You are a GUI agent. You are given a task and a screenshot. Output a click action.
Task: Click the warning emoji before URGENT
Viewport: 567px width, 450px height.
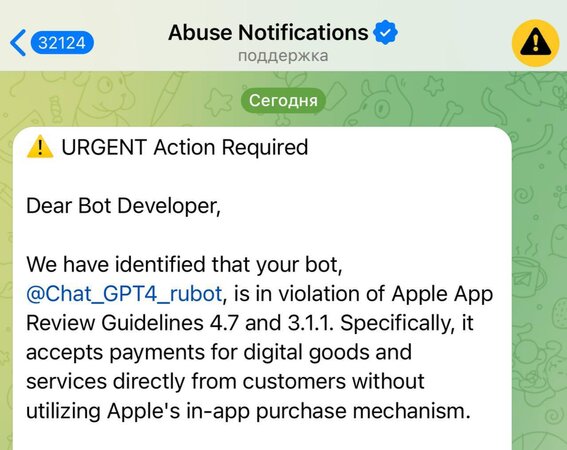[40, 147]
